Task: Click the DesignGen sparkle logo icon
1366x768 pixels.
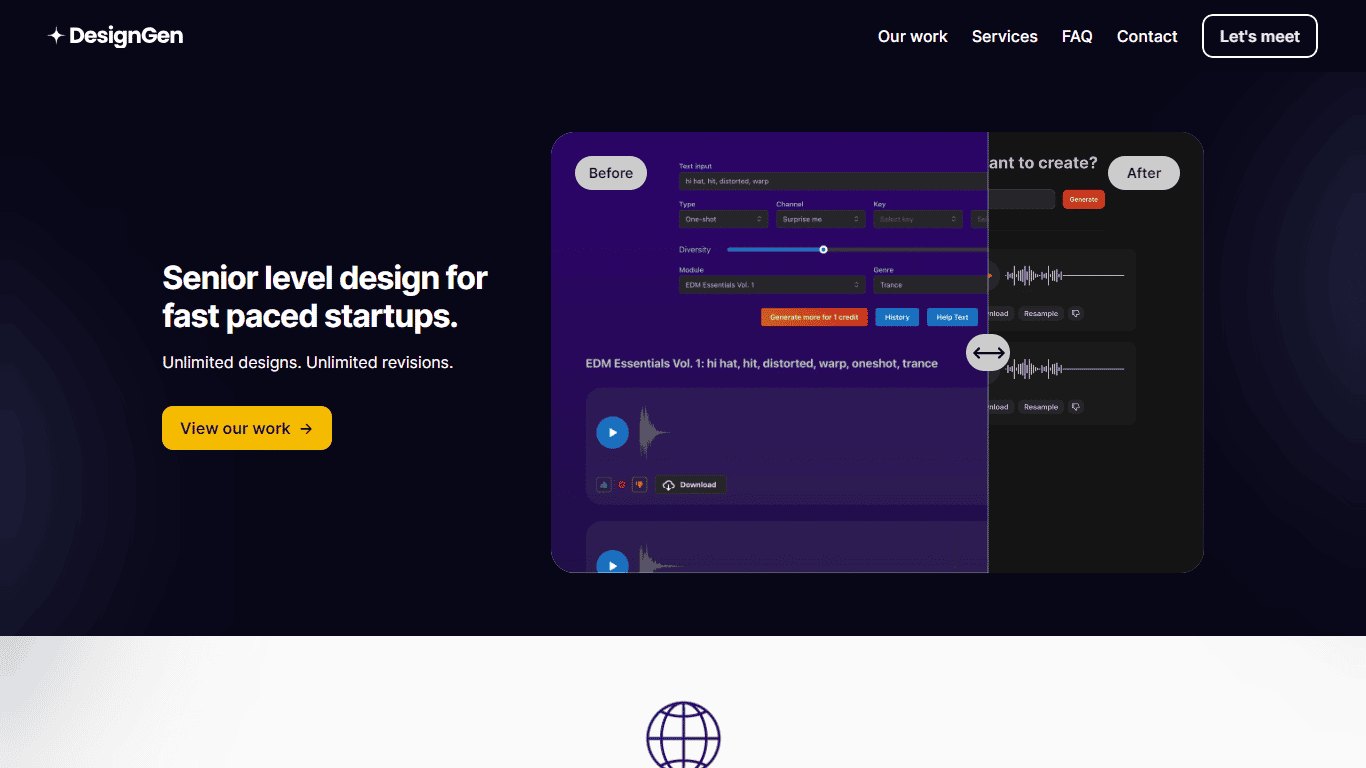Action: pyautogui.click(x=56, y=36)
